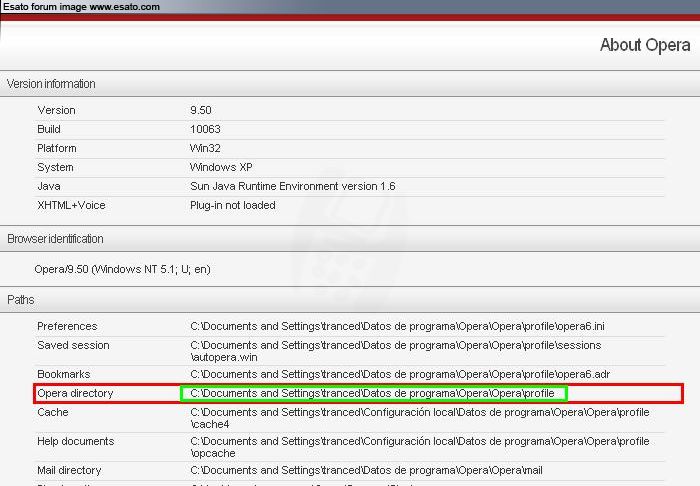The image size is (700, 486).
Task: Select build number 10063
Action: pyautogui.click(x=205, y=129)
